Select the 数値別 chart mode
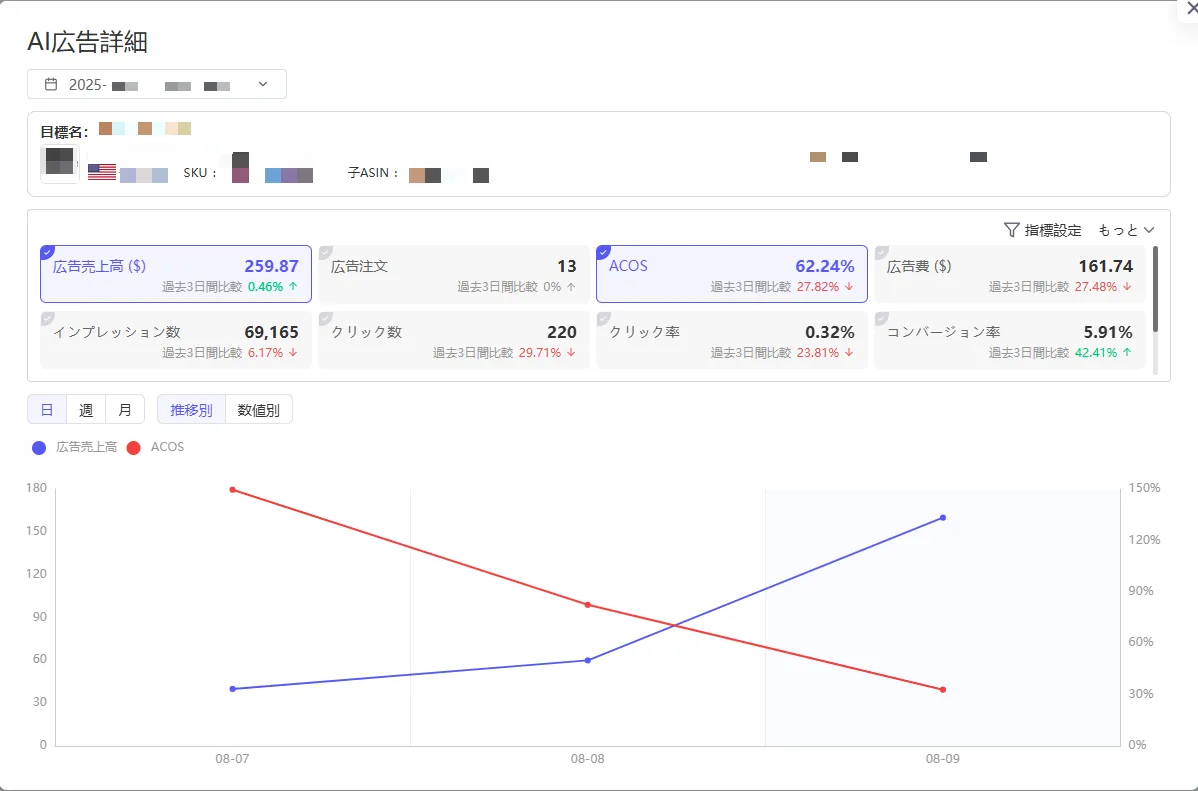This screenshot has height=791, width=1198. [x=258, y=410]
